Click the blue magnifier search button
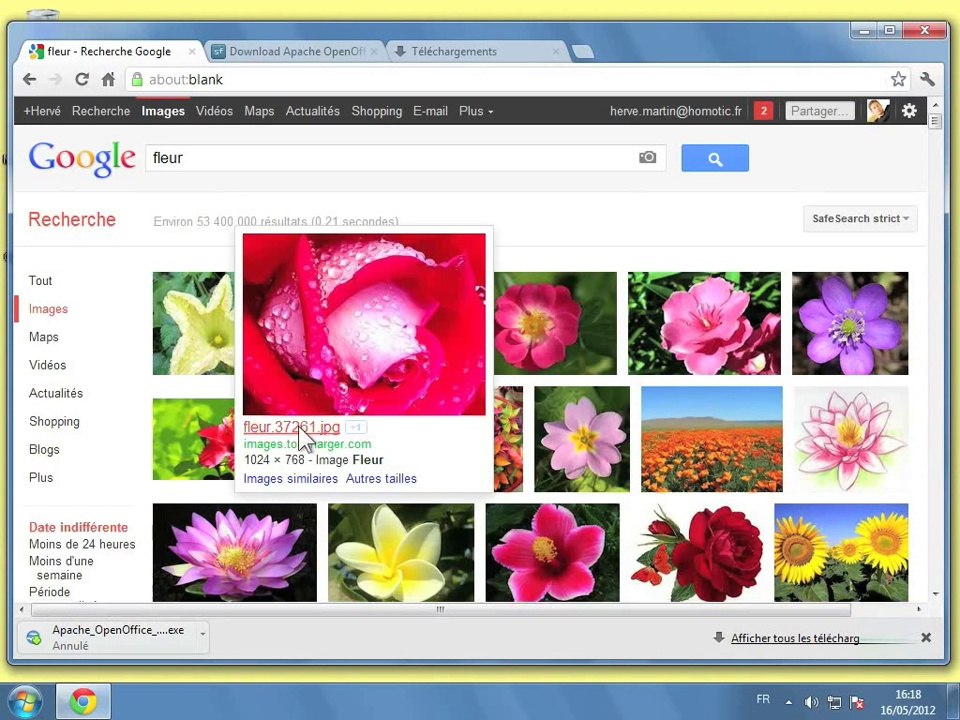 point(714,158)
